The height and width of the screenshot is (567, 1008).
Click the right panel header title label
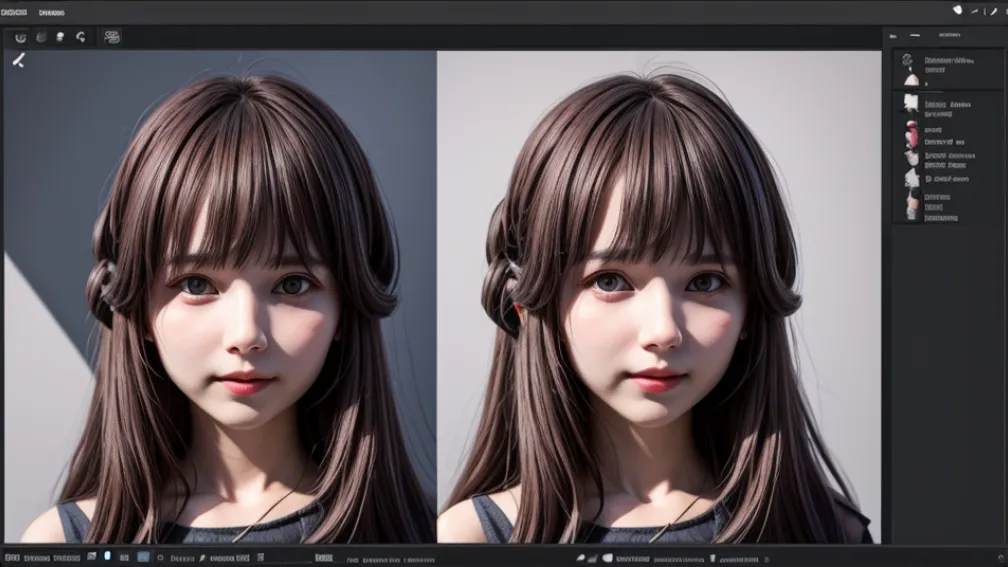pos(950,35)
